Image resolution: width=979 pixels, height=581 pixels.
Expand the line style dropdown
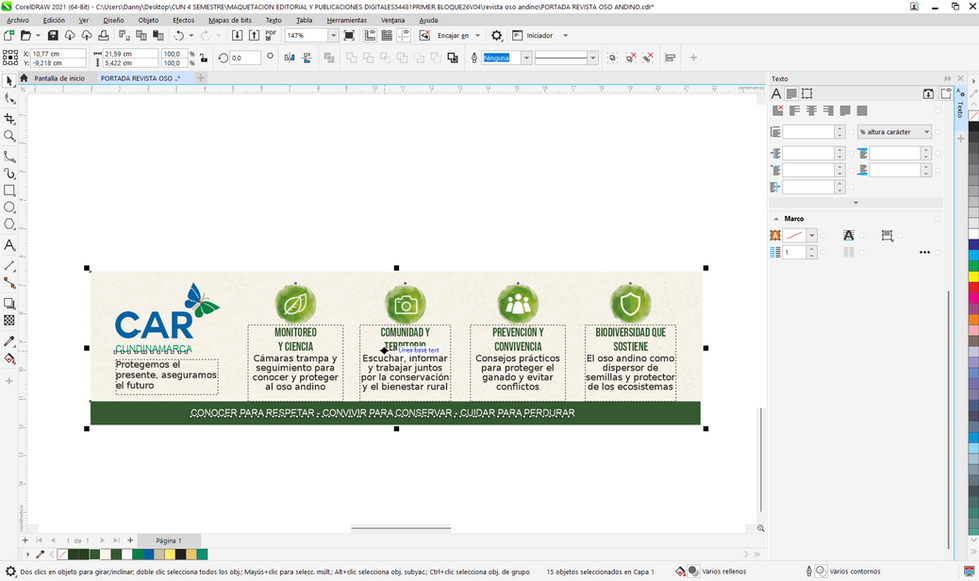click(593, 58)
